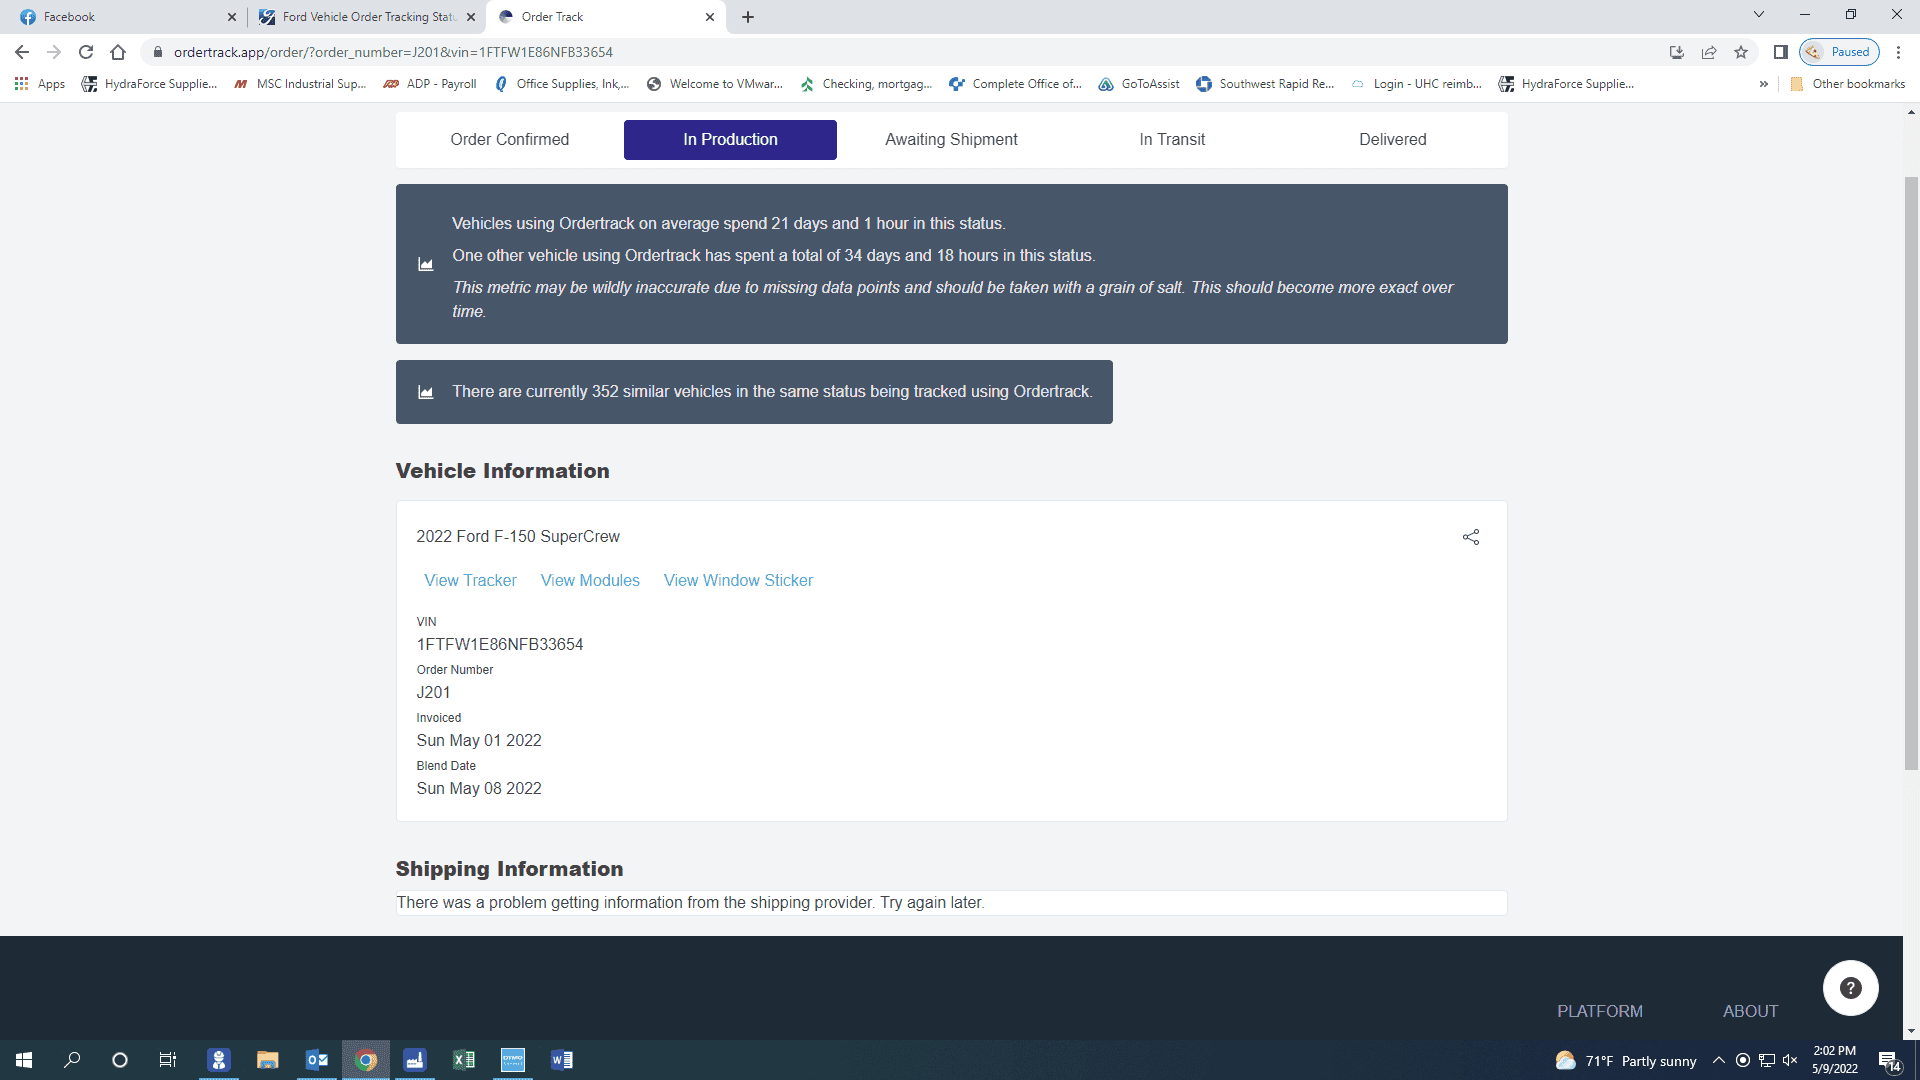Open Outlook from the taskbar
The image size is (1920, 1080).
[317, 1060]
